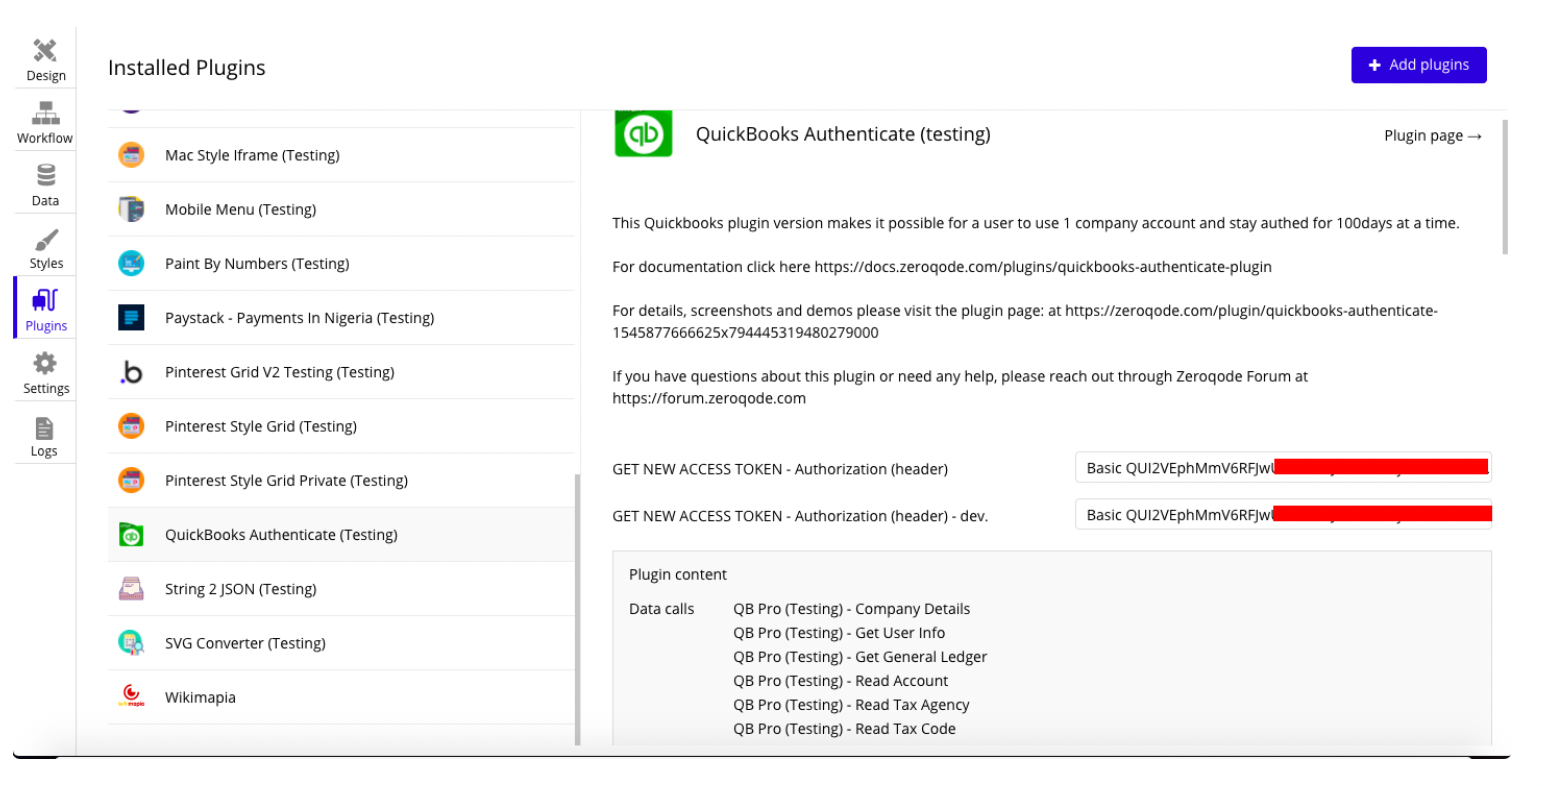
Task: Select Mobile Menu (Testing) plugin
Action: tap(240, 209)
